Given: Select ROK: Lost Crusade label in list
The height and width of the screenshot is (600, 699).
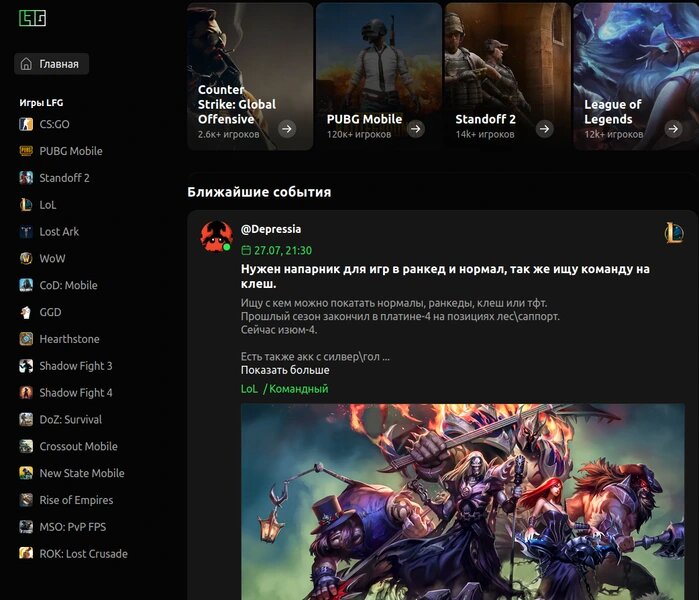Looking at the screenshot, I should (83, 554).
